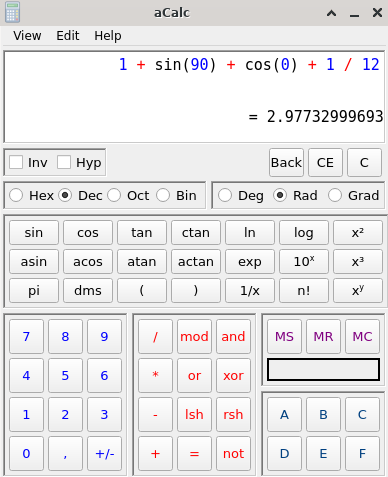Clear memory with the MC button
Image resolution: width=388 pixels, height=477 pixels.
(362, 336)
